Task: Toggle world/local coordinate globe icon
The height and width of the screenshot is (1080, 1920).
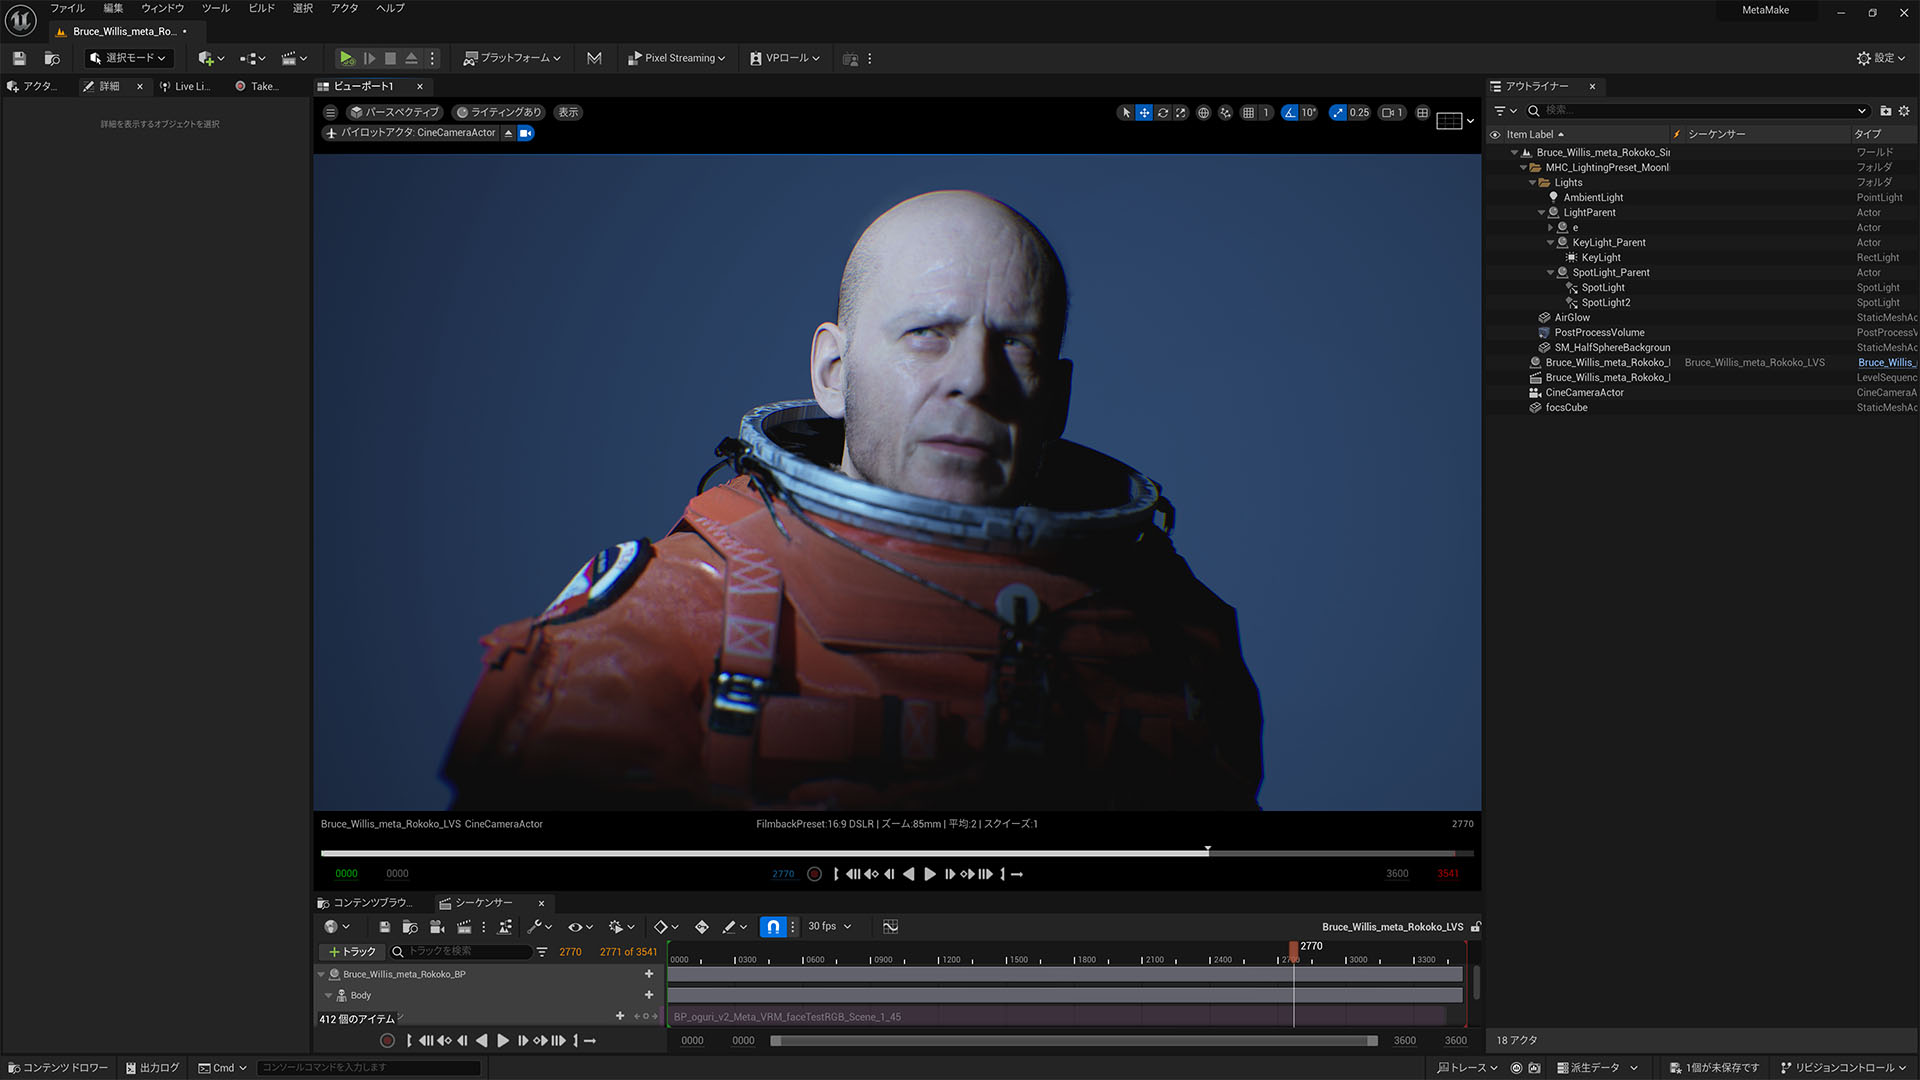Action: coord(1203,113)
